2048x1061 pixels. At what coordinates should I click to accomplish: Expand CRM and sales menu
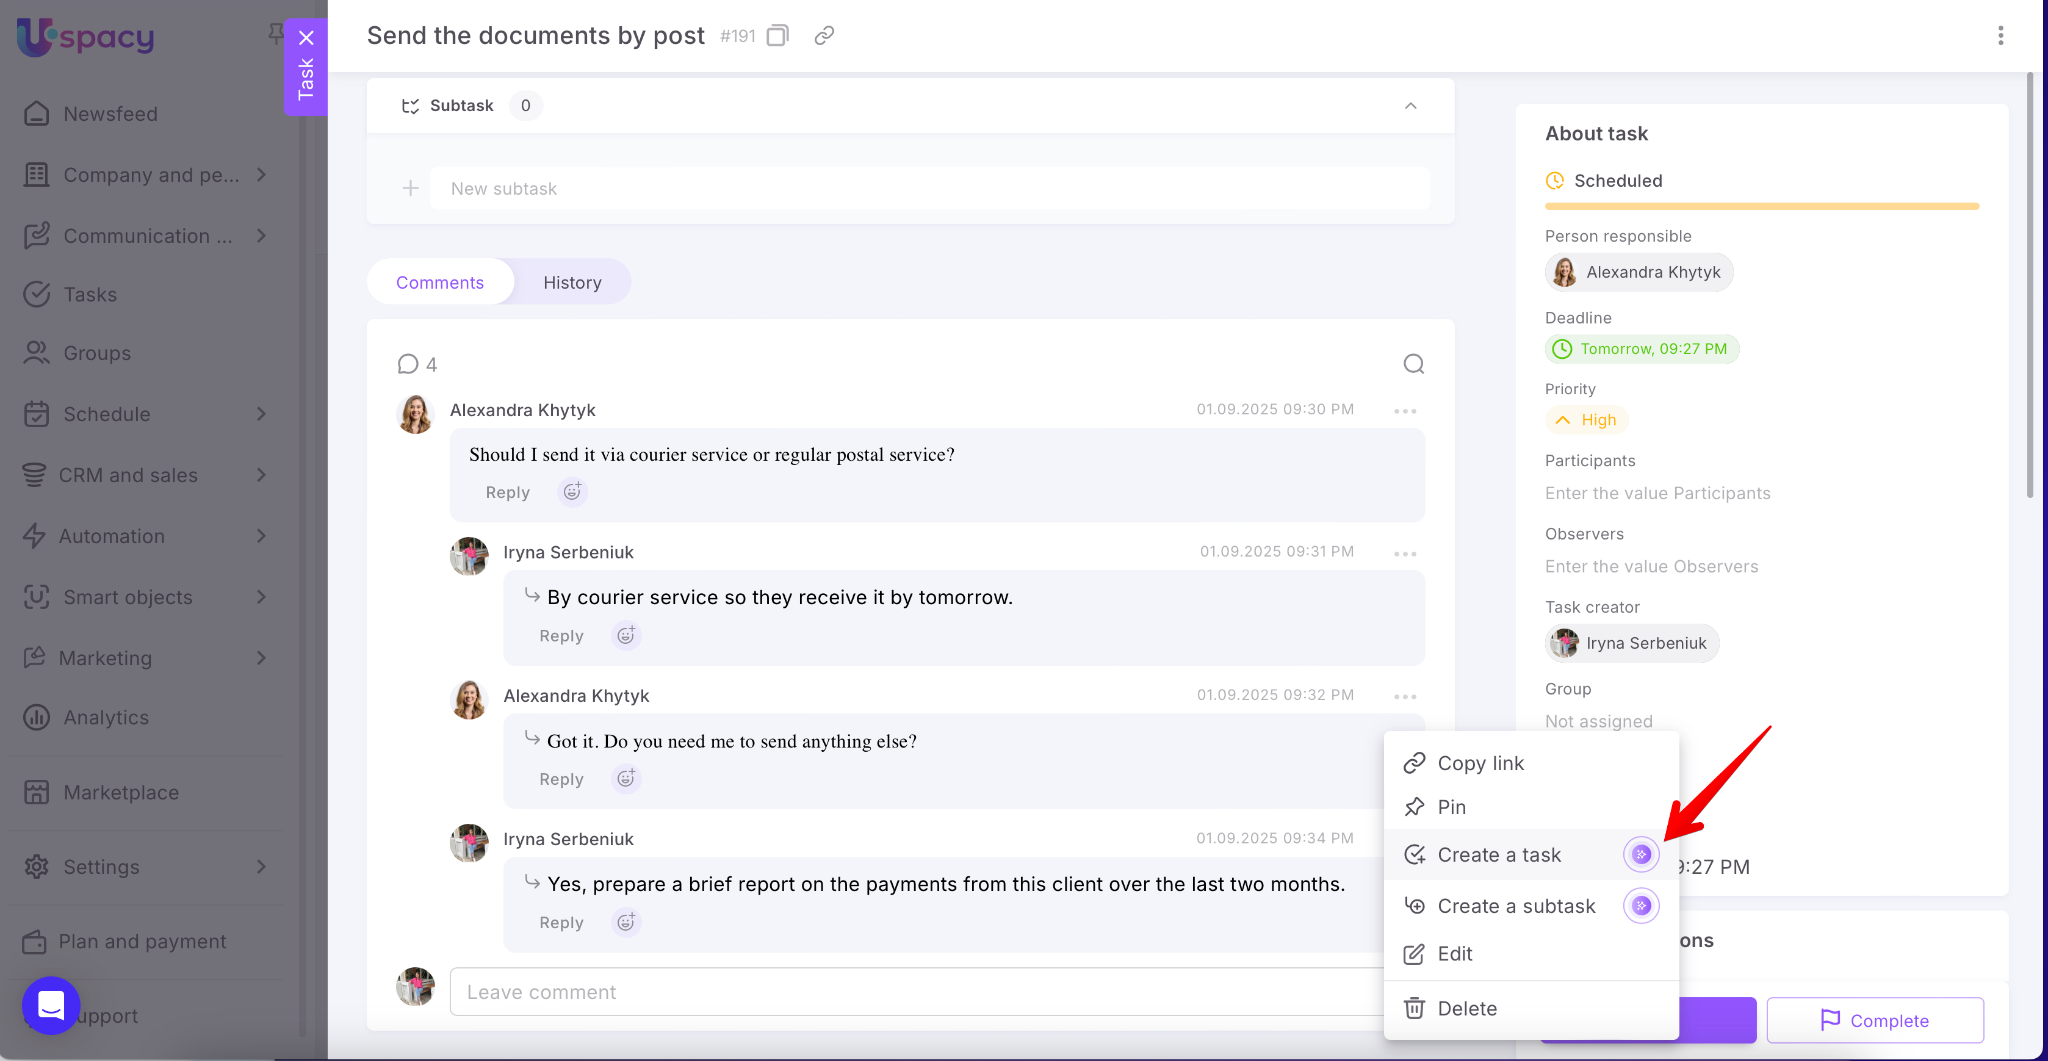pyautogui.click(x=261, y=475)
